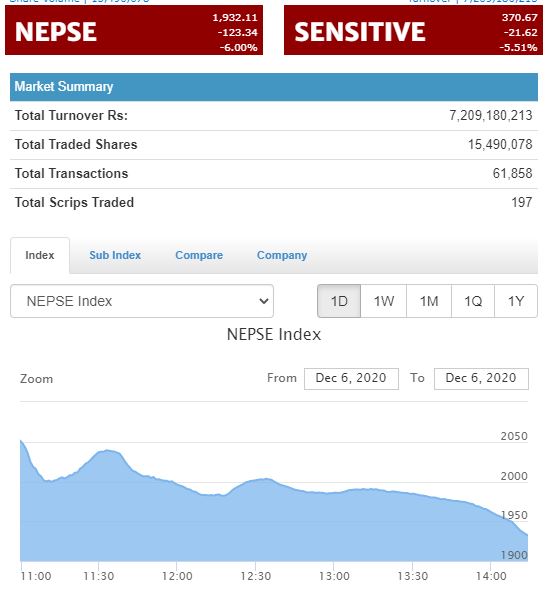This screenshot has height=600, width=552.
Task: Choose the 1Y time range
Action: click(x=516, y=301)
